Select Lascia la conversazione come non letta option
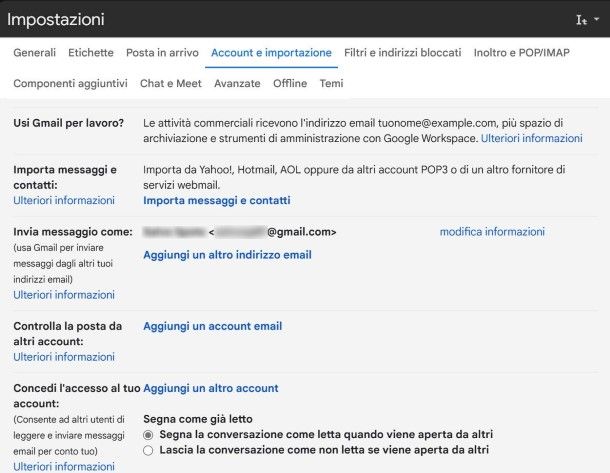The image size is (610, 473). point(148,450)
